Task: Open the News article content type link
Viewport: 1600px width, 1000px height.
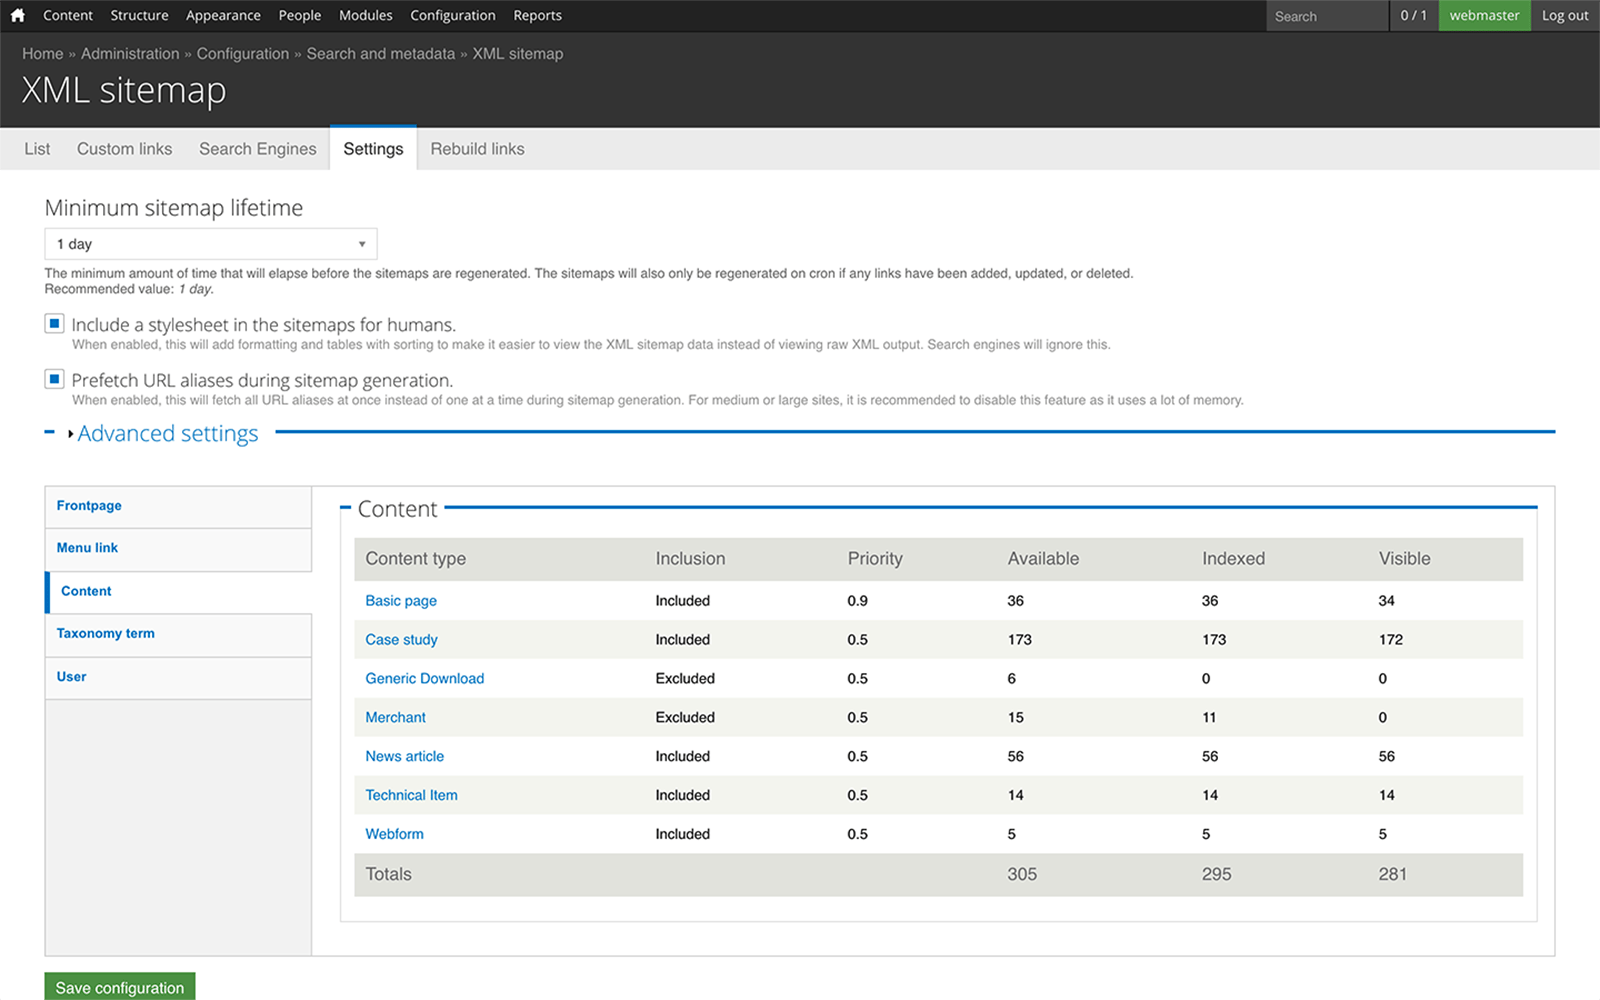Action: tap(404, 756)
